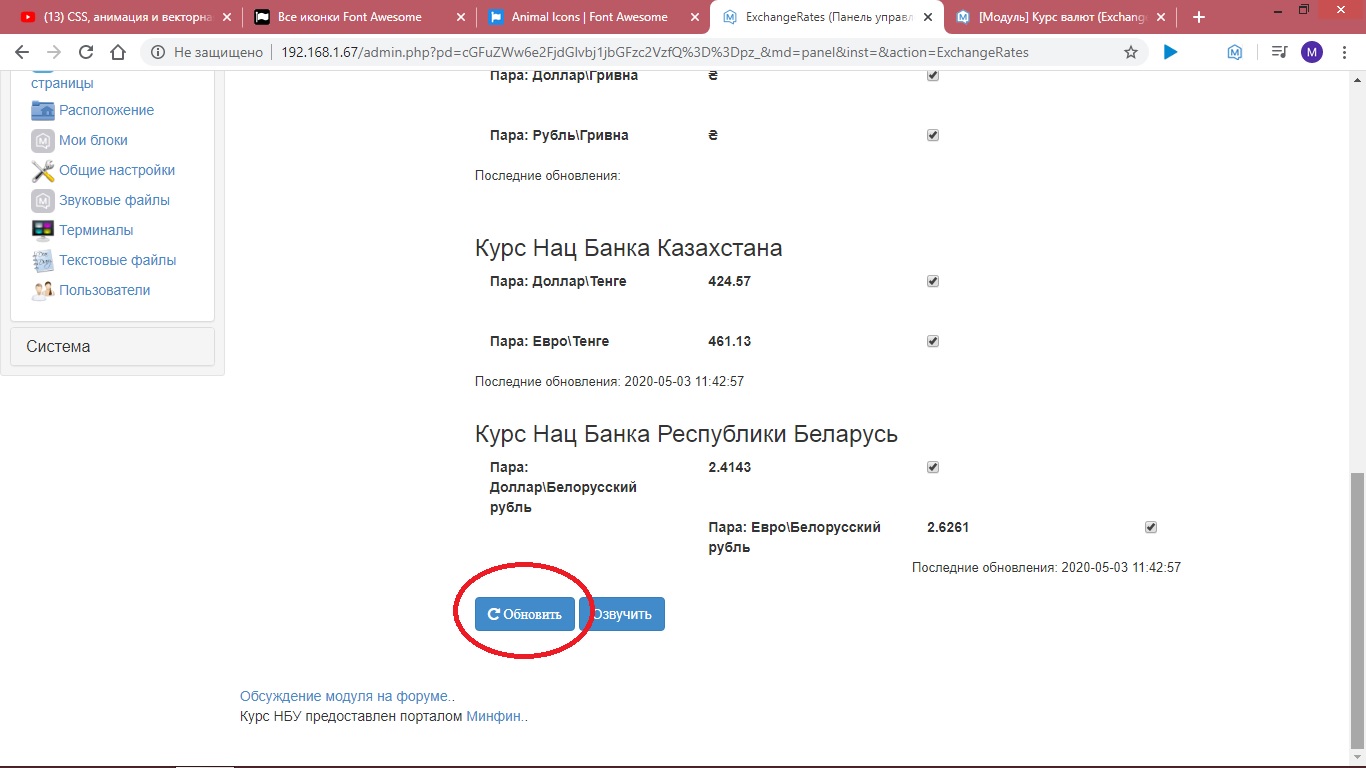Click the Мои блоки sidebar icon

43,140
